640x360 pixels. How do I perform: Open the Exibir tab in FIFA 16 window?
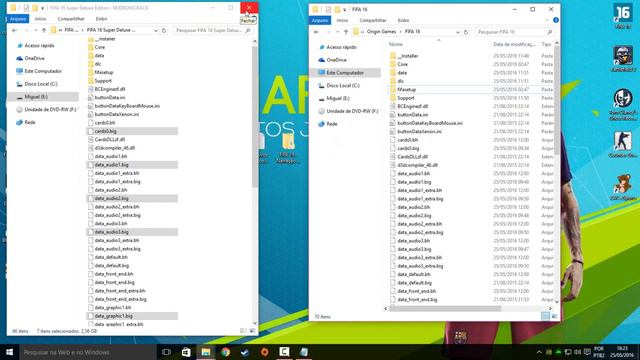(403, 20)
